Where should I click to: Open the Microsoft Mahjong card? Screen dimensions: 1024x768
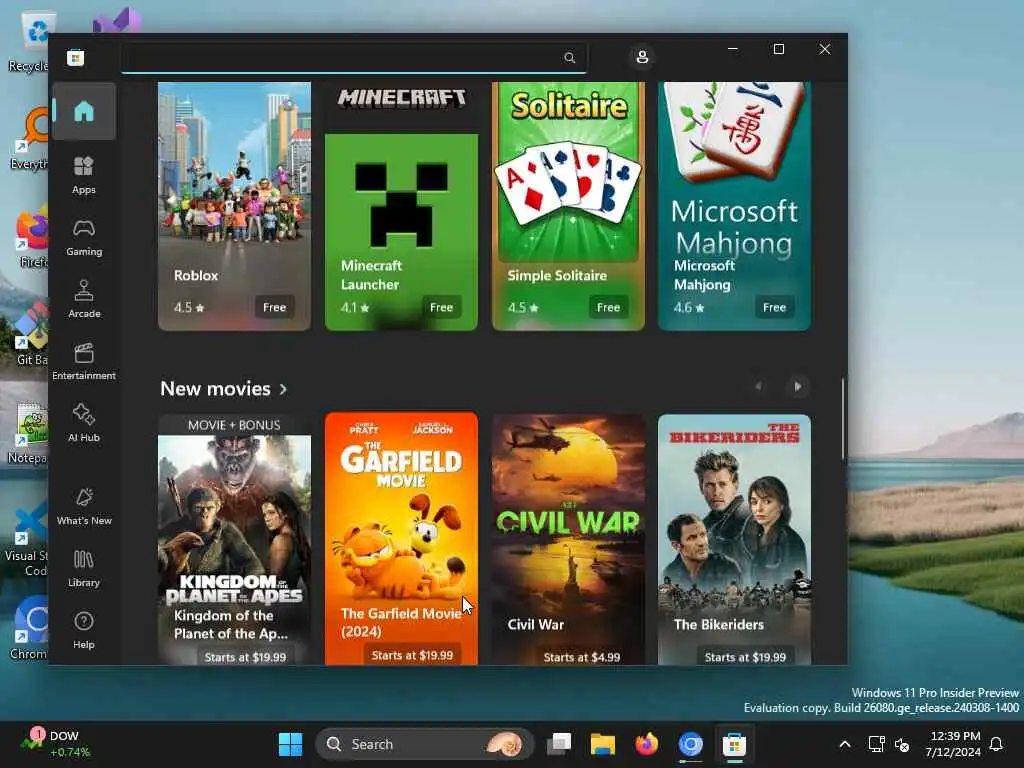[735, 206]
